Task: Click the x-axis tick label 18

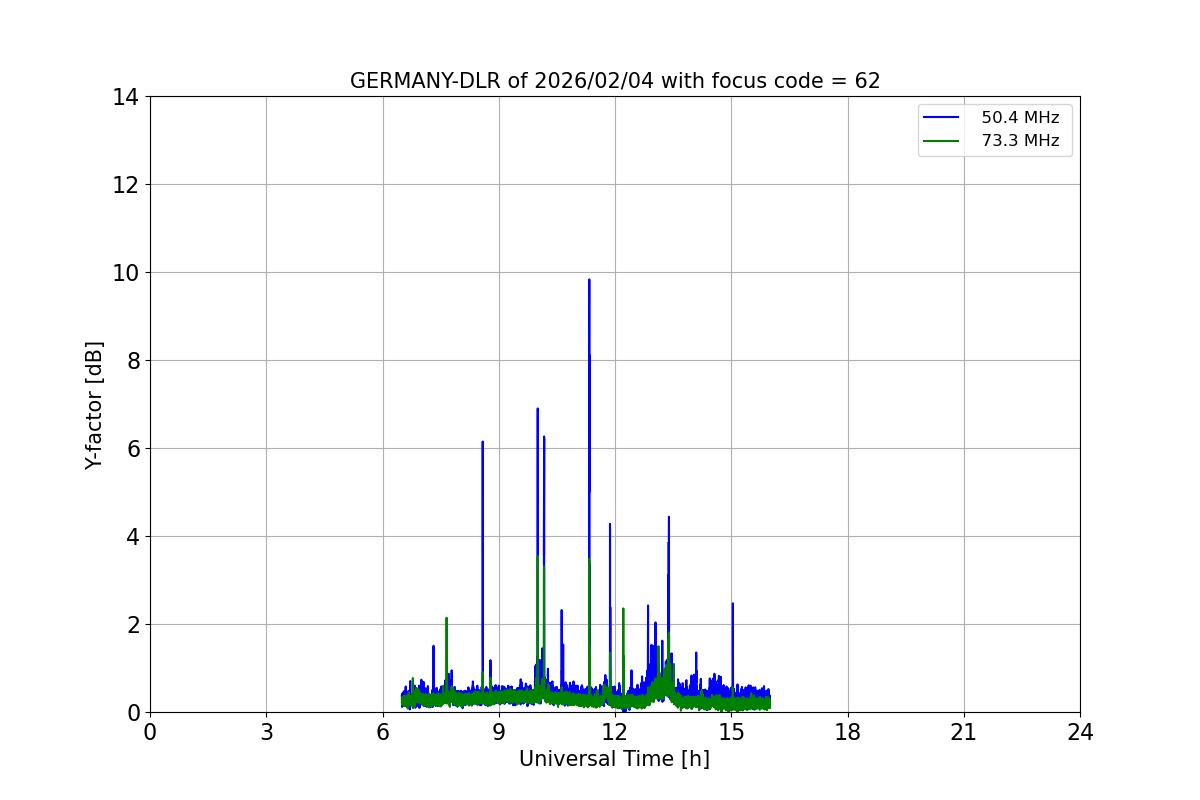Action: 848,732
